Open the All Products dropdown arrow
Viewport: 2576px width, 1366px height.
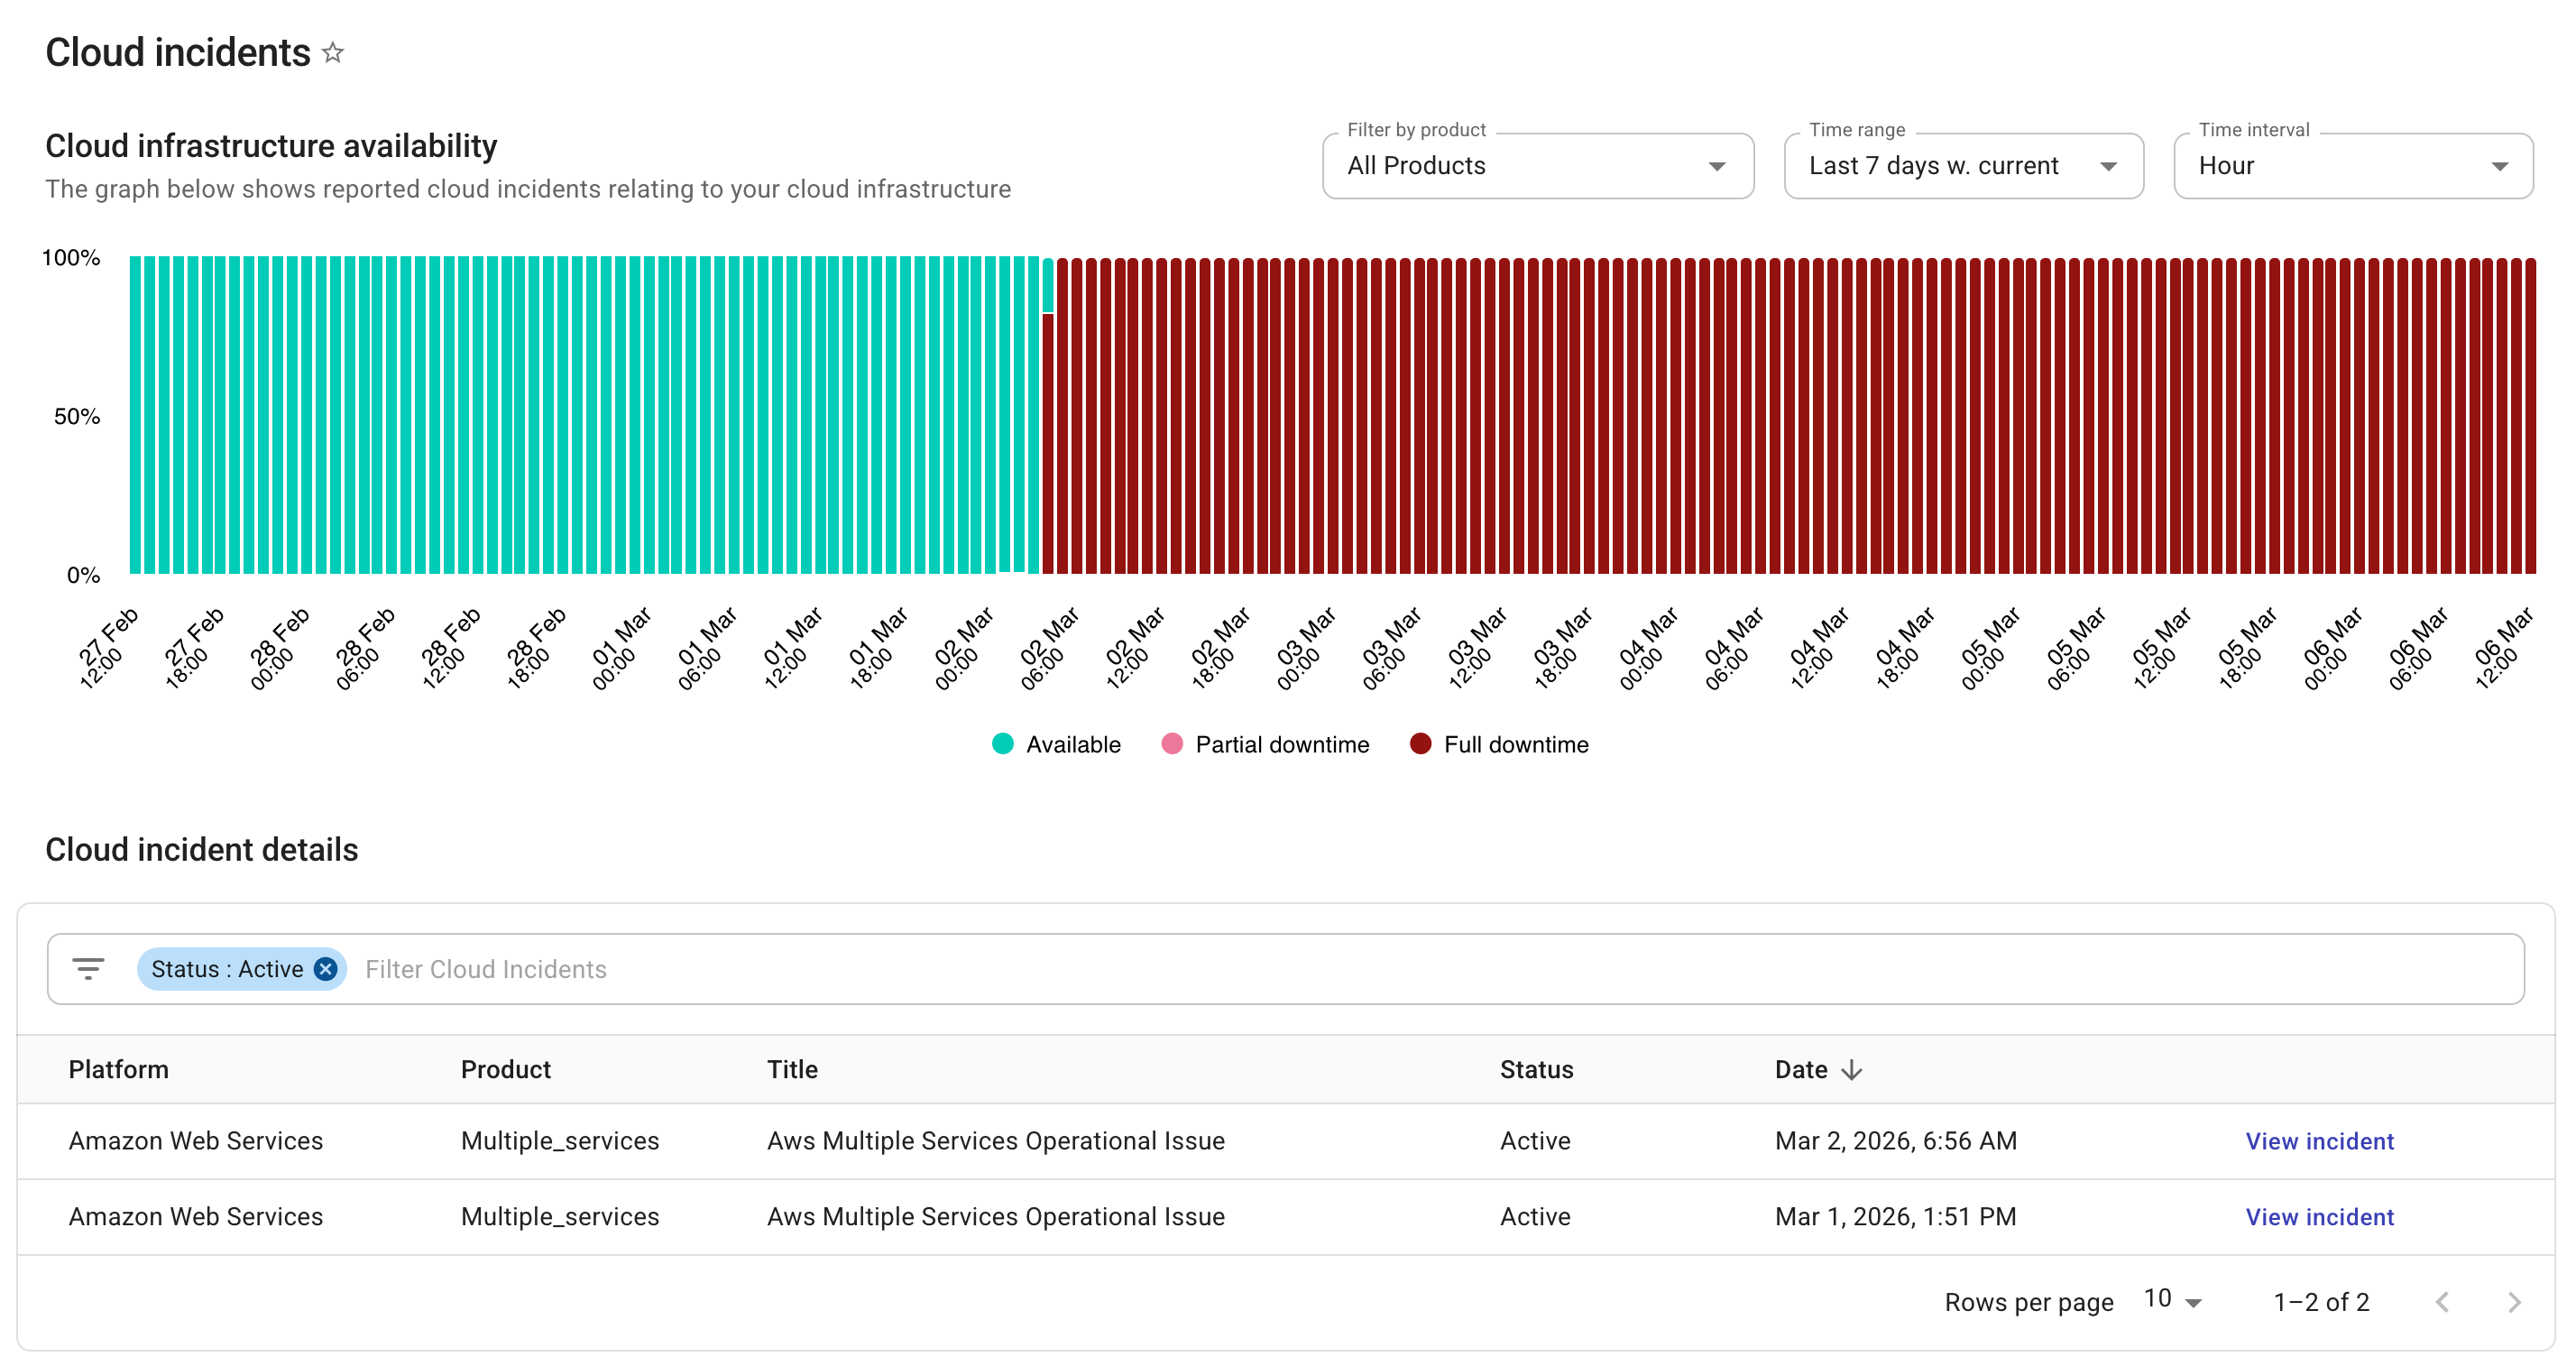[x=1717, y=166]
